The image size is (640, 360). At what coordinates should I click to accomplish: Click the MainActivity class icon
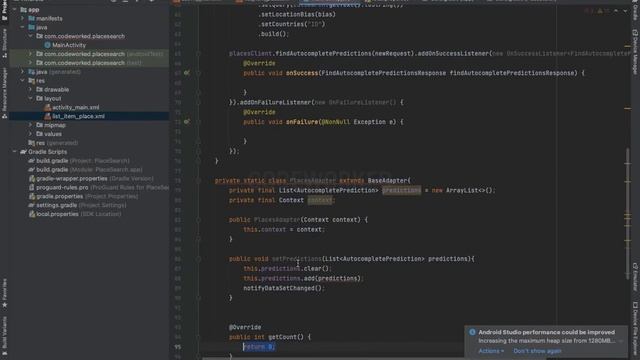[x=47, y=45]
